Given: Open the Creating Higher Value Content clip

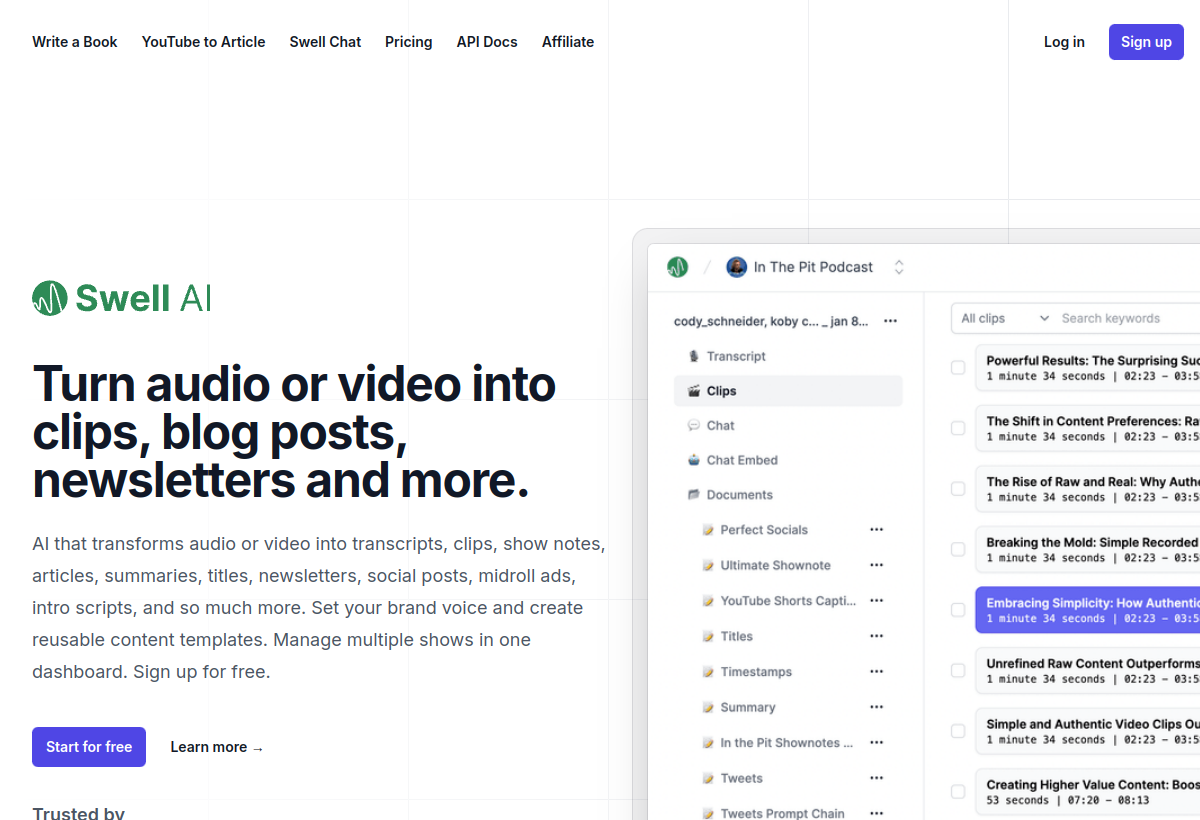Looking at the screenshot, I should coord(1087,792).
